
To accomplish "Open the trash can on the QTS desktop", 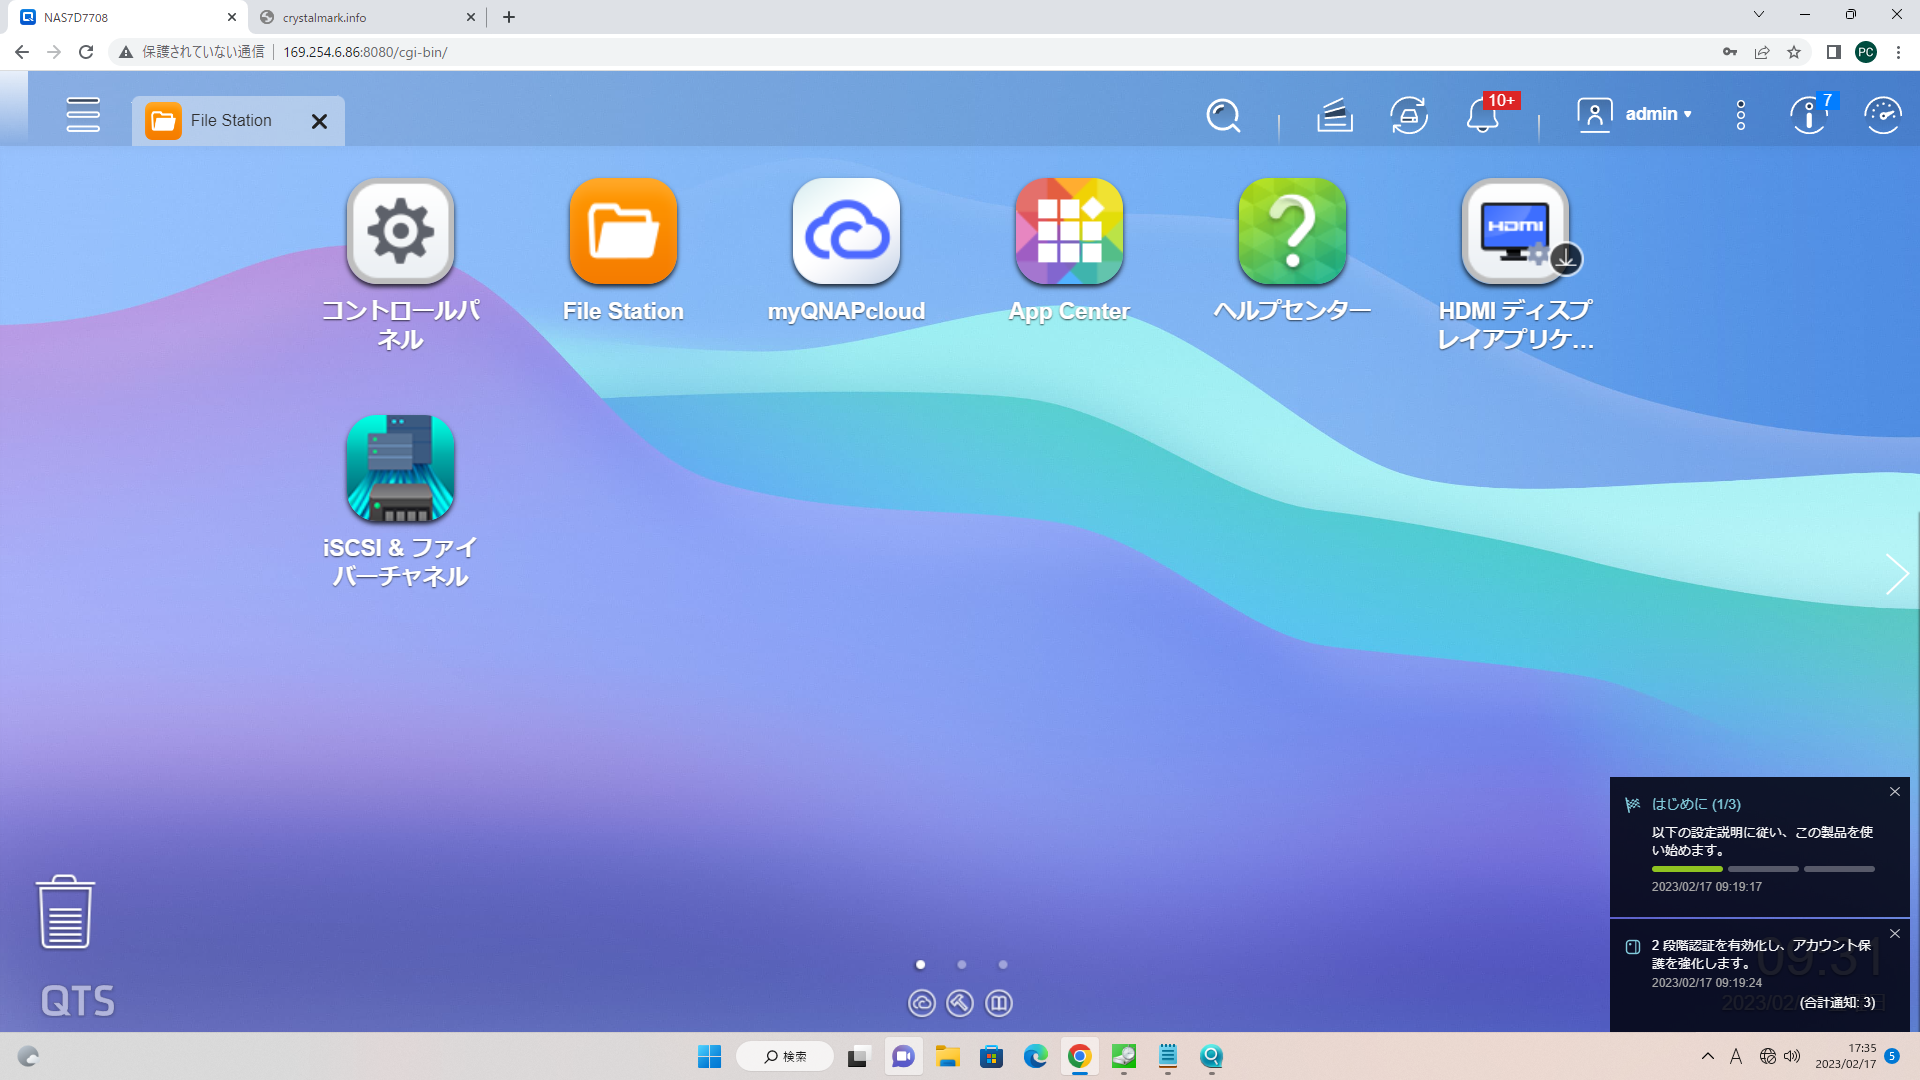I will [x=66, y=912].
